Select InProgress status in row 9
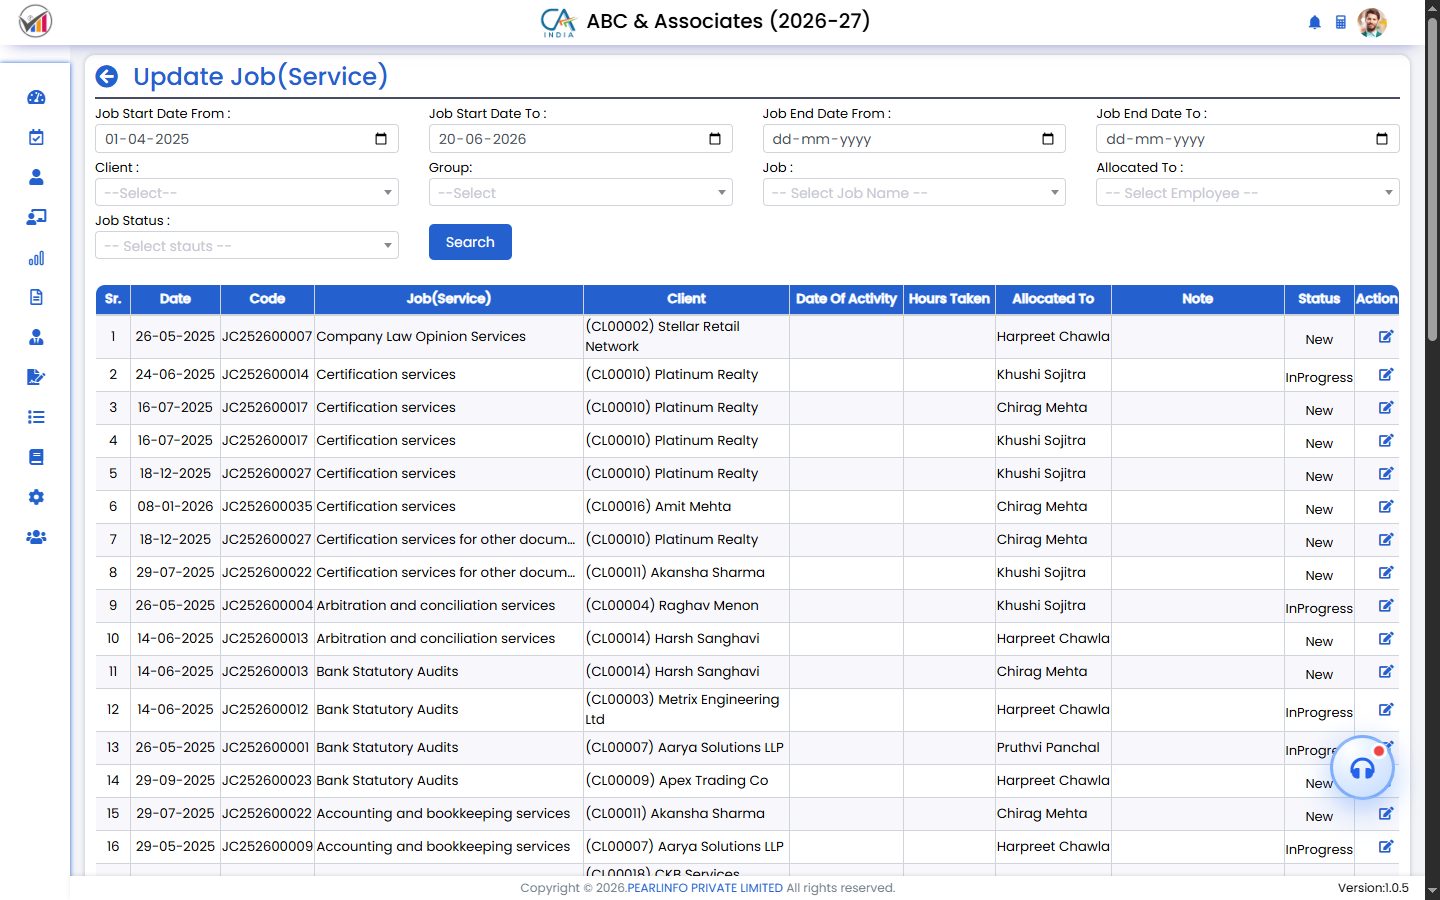Image resolution: width=1440 pixels, height=900 pixels. [x=1319, y=608]
